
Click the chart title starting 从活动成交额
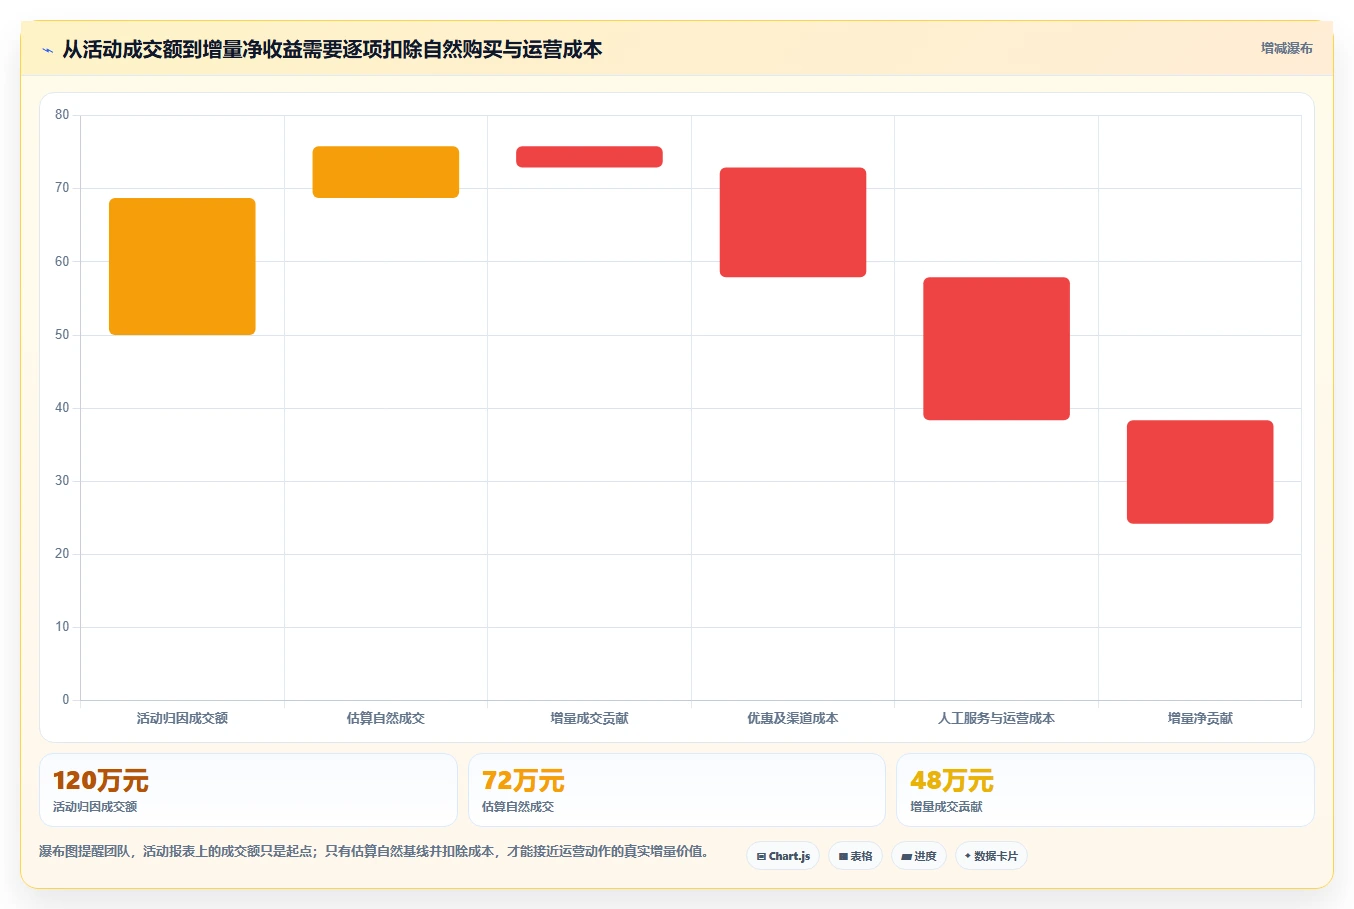332,49
